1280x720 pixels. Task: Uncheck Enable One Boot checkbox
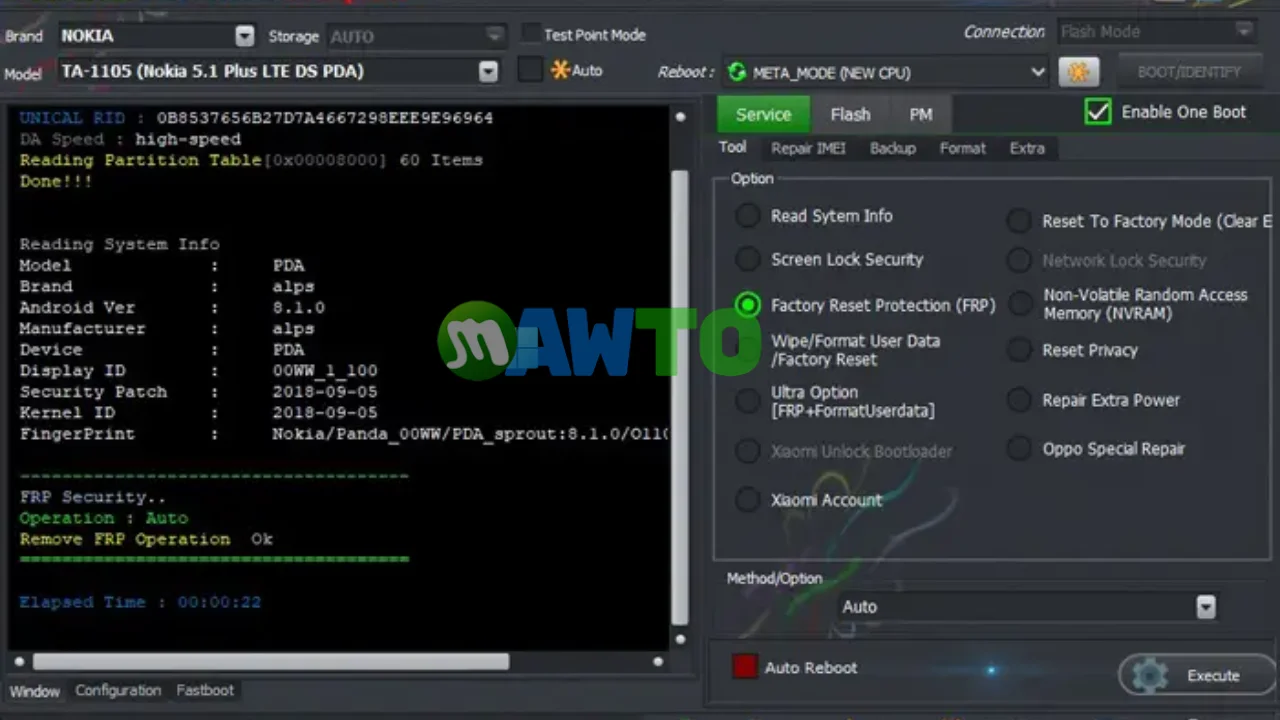1097,112
